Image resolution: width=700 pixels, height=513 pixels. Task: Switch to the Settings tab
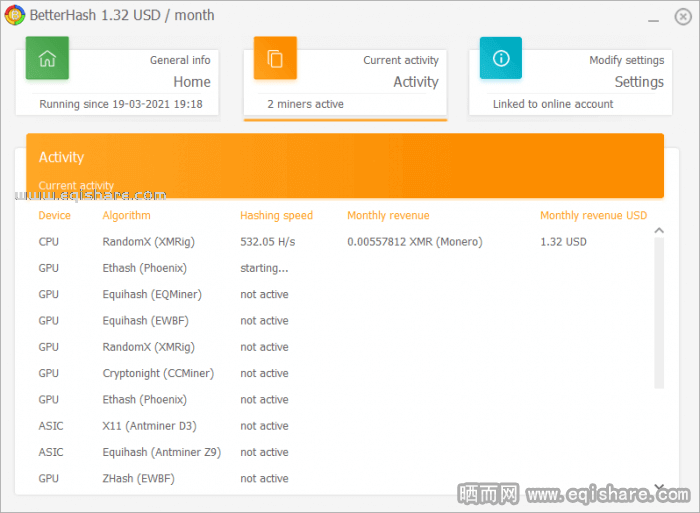click(638, 82)
